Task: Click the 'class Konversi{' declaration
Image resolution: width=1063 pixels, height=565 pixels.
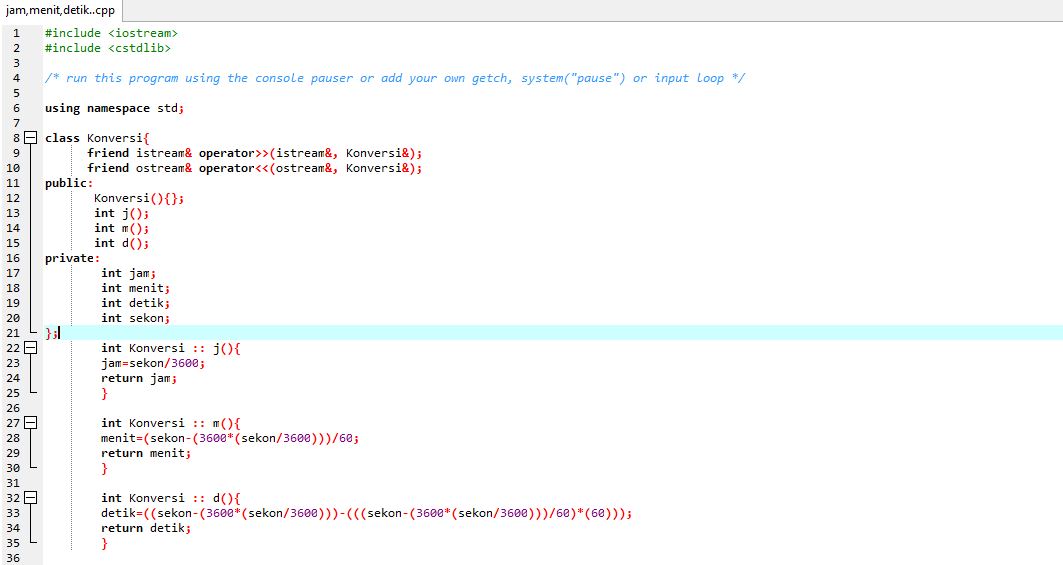Action: tap(97, 138)
